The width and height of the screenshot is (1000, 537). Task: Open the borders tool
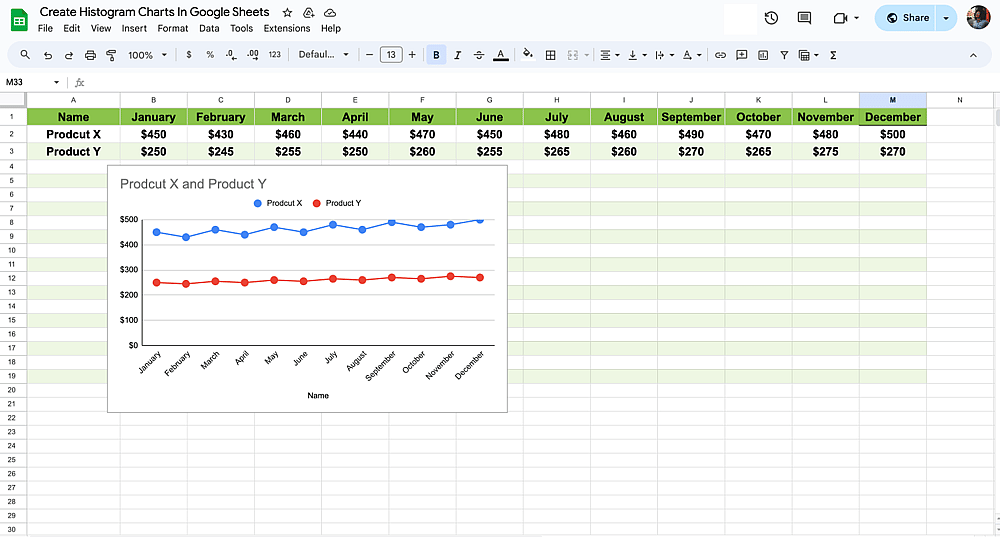pos(550,55)
